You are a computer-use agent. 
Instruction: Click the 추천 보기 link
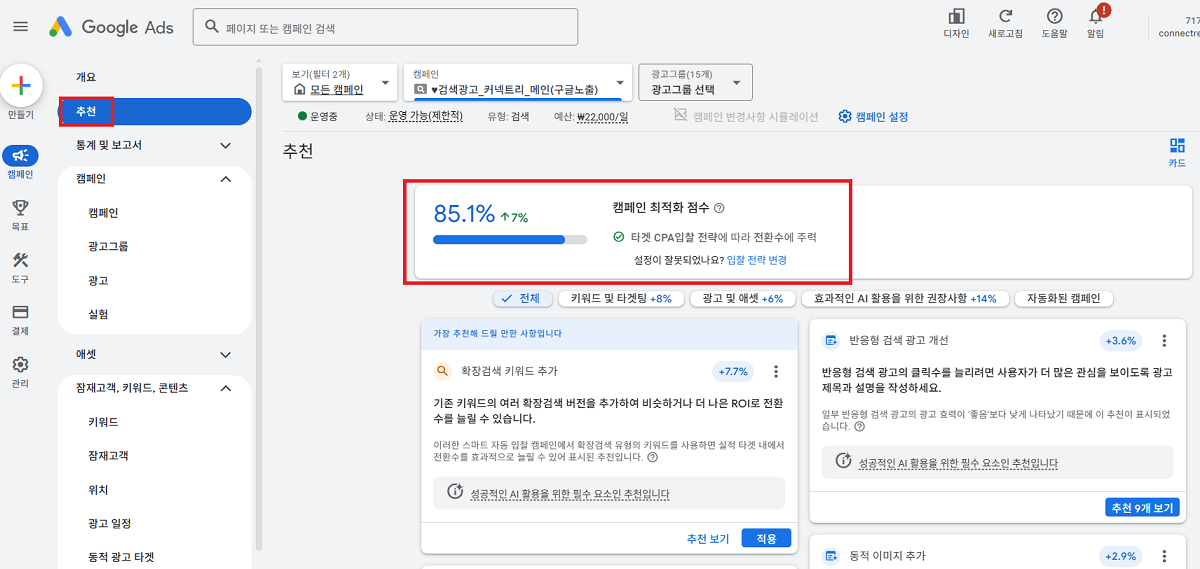click(x=707, y=538)
